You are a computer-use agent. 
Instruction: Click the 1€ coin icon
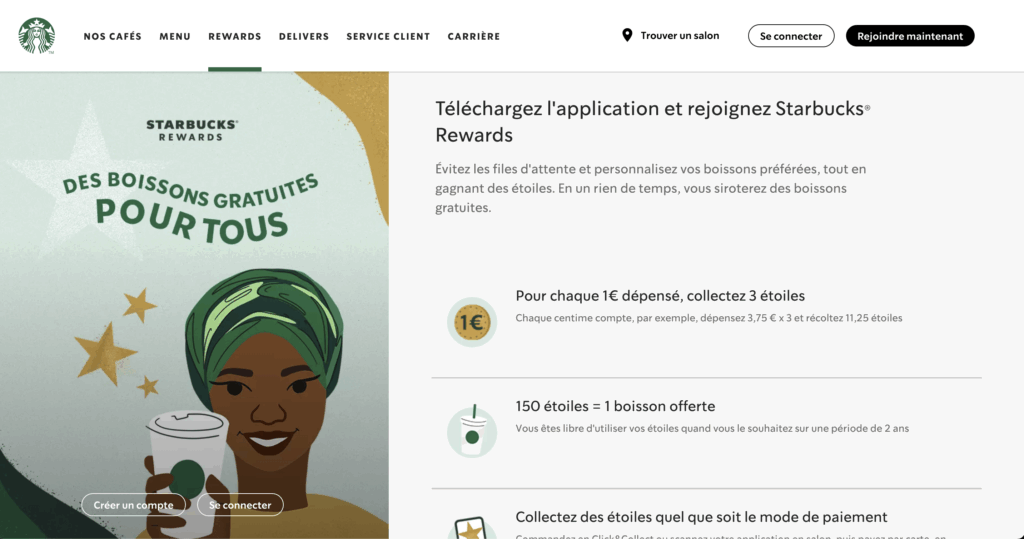472,322
